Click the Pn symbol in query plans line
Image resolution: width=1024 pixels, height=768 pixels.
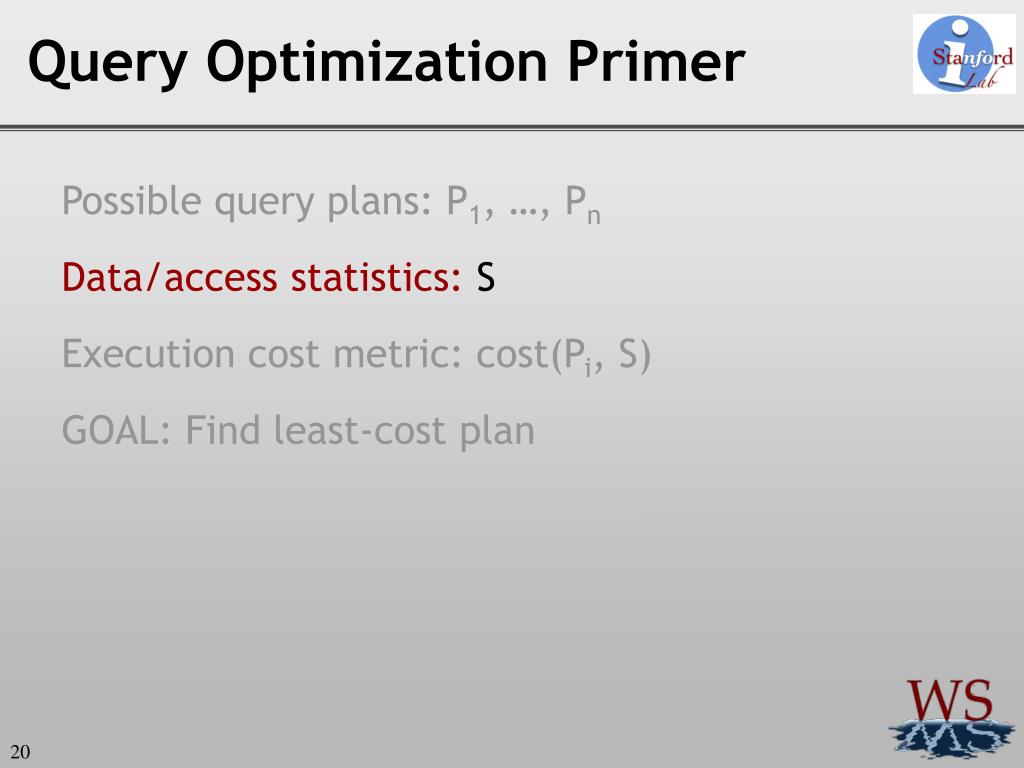pyautogui.click(x=583, y=204)
